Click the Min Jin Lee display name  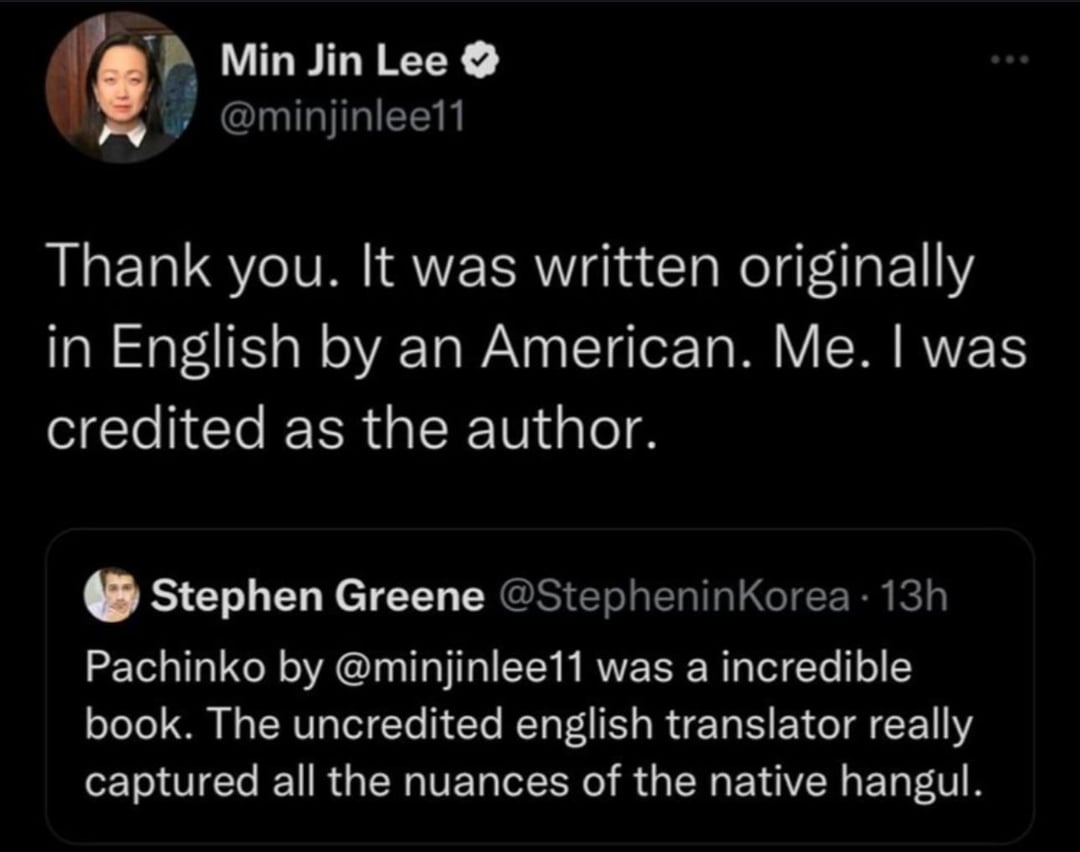[x=334, y=63]
